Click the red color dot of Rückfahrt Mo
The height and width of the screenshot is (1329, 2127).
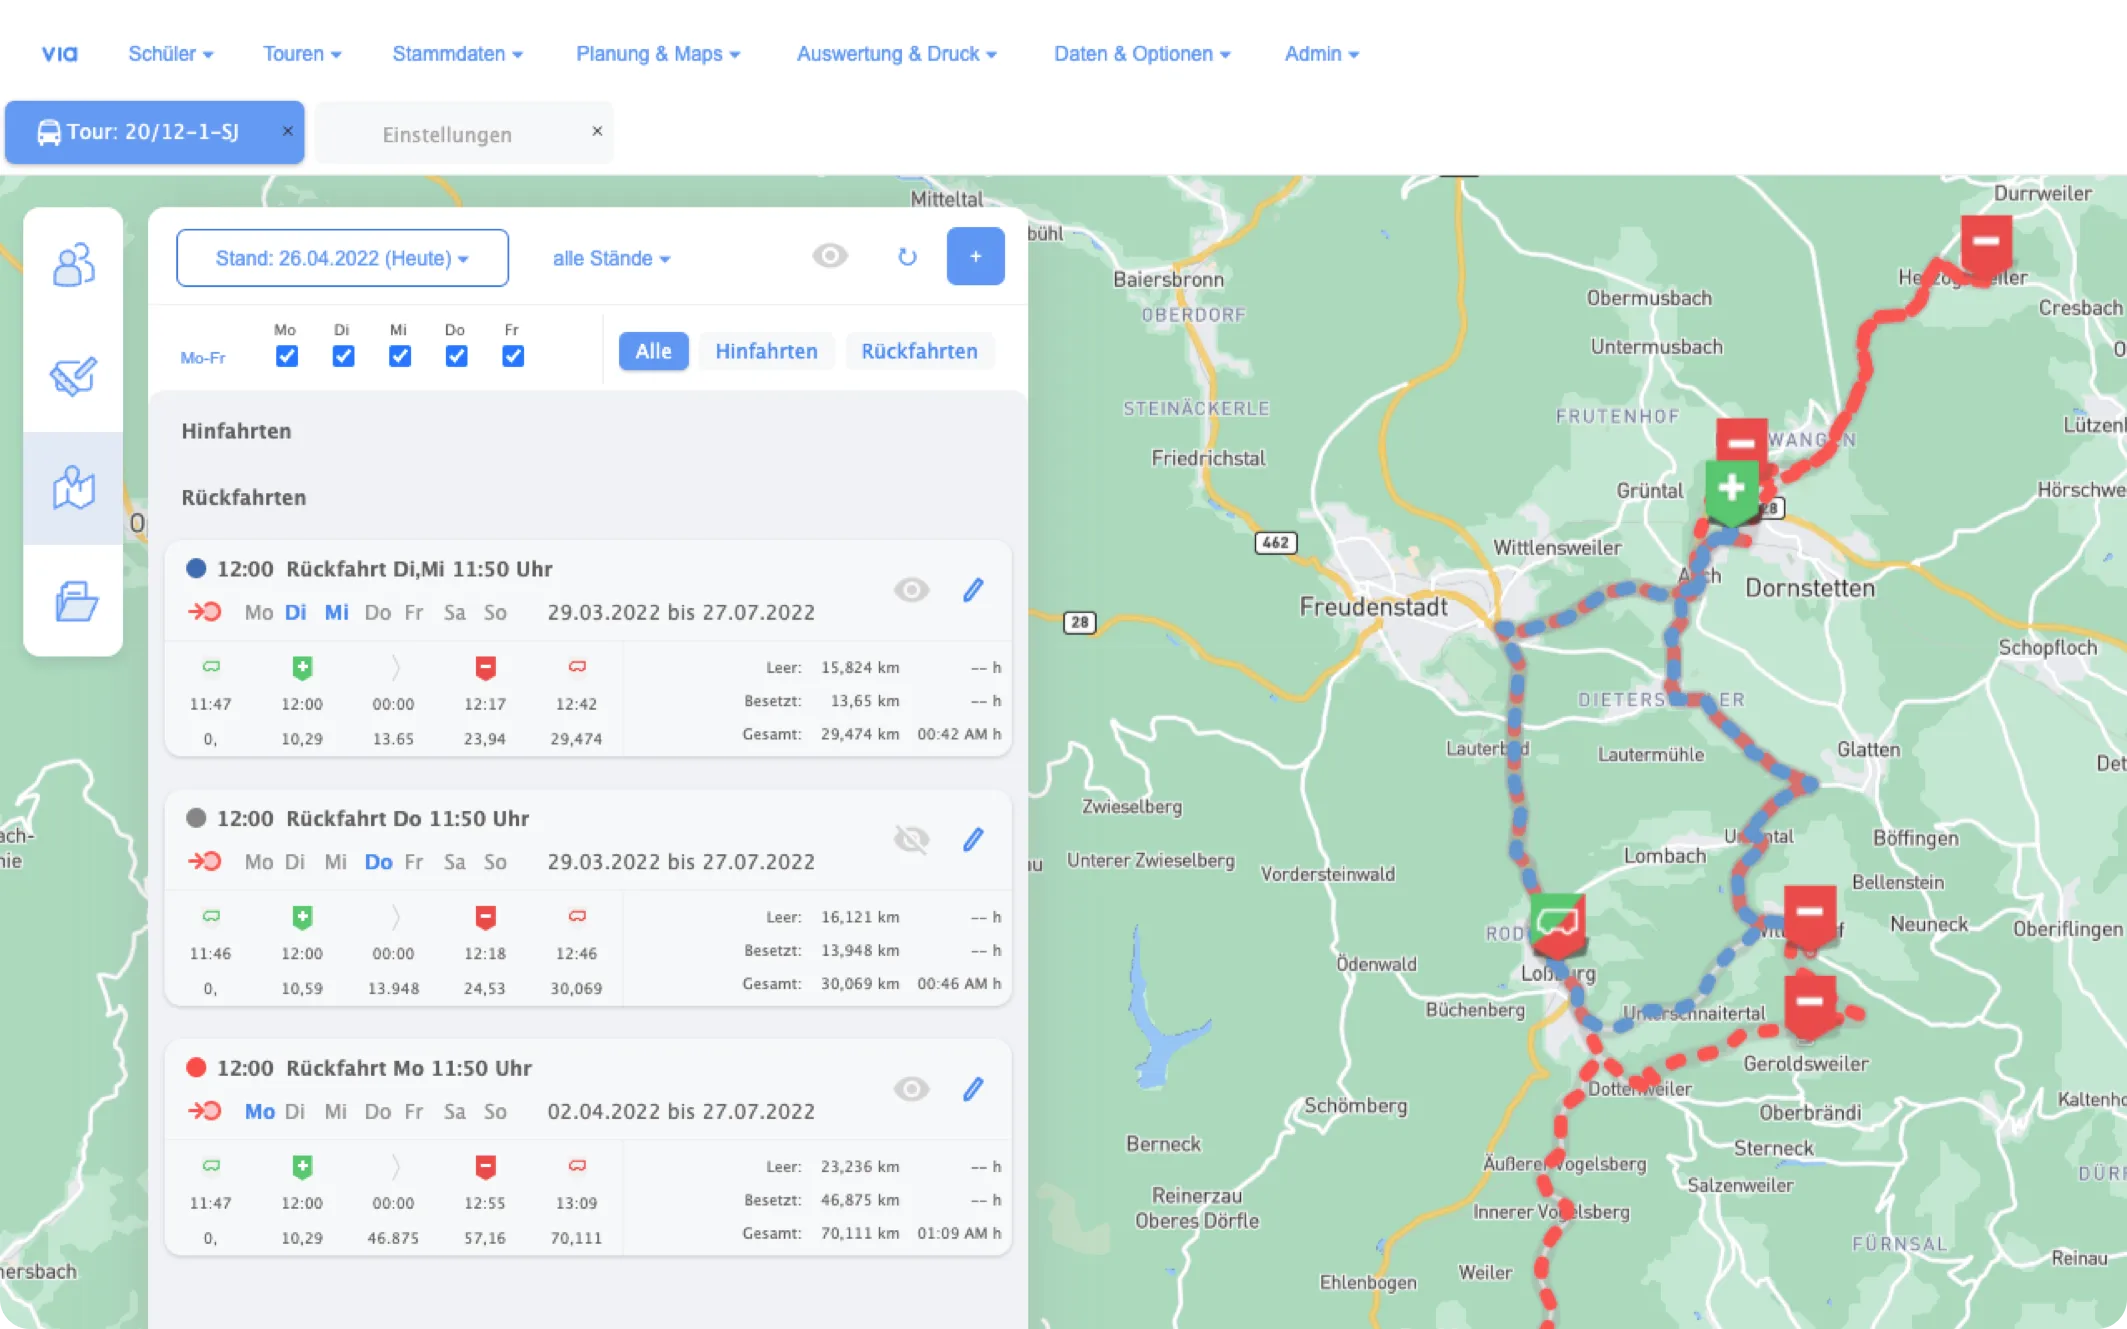[x=196, y=1068]
